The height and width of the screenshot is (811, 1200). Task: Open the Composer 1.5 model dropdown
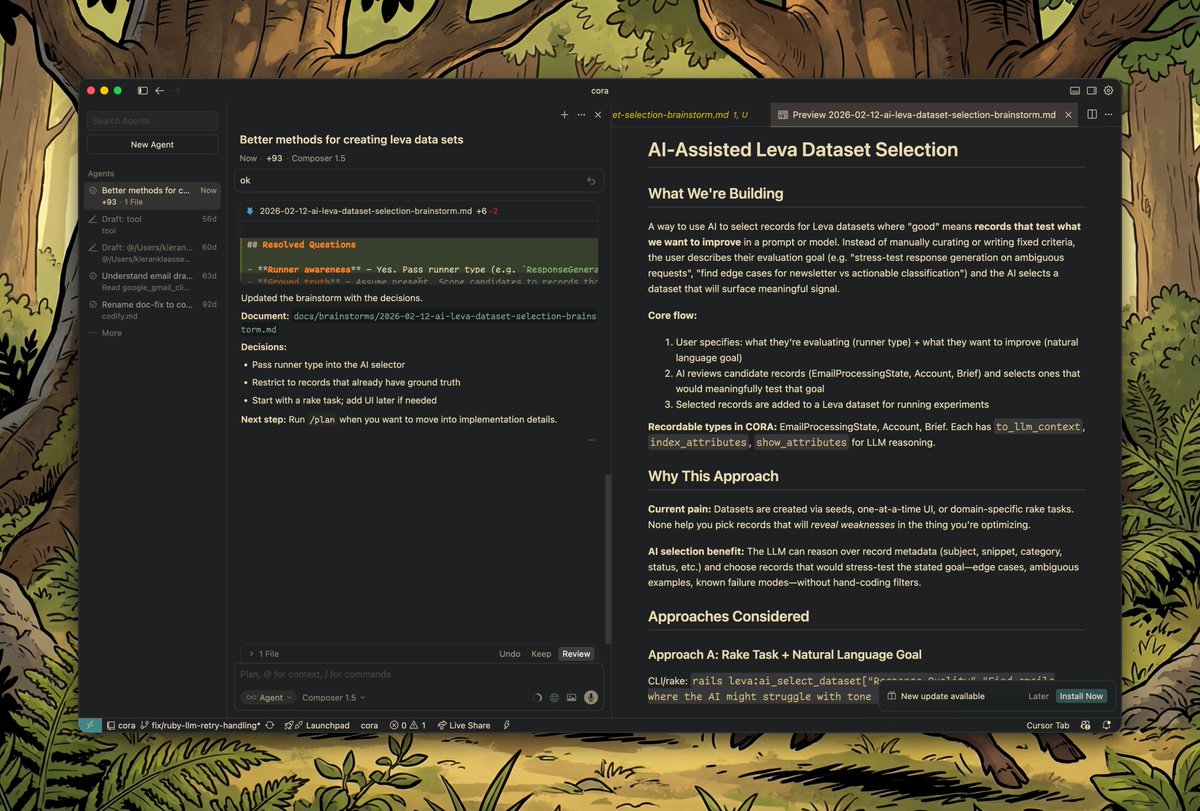pos(334,698)
